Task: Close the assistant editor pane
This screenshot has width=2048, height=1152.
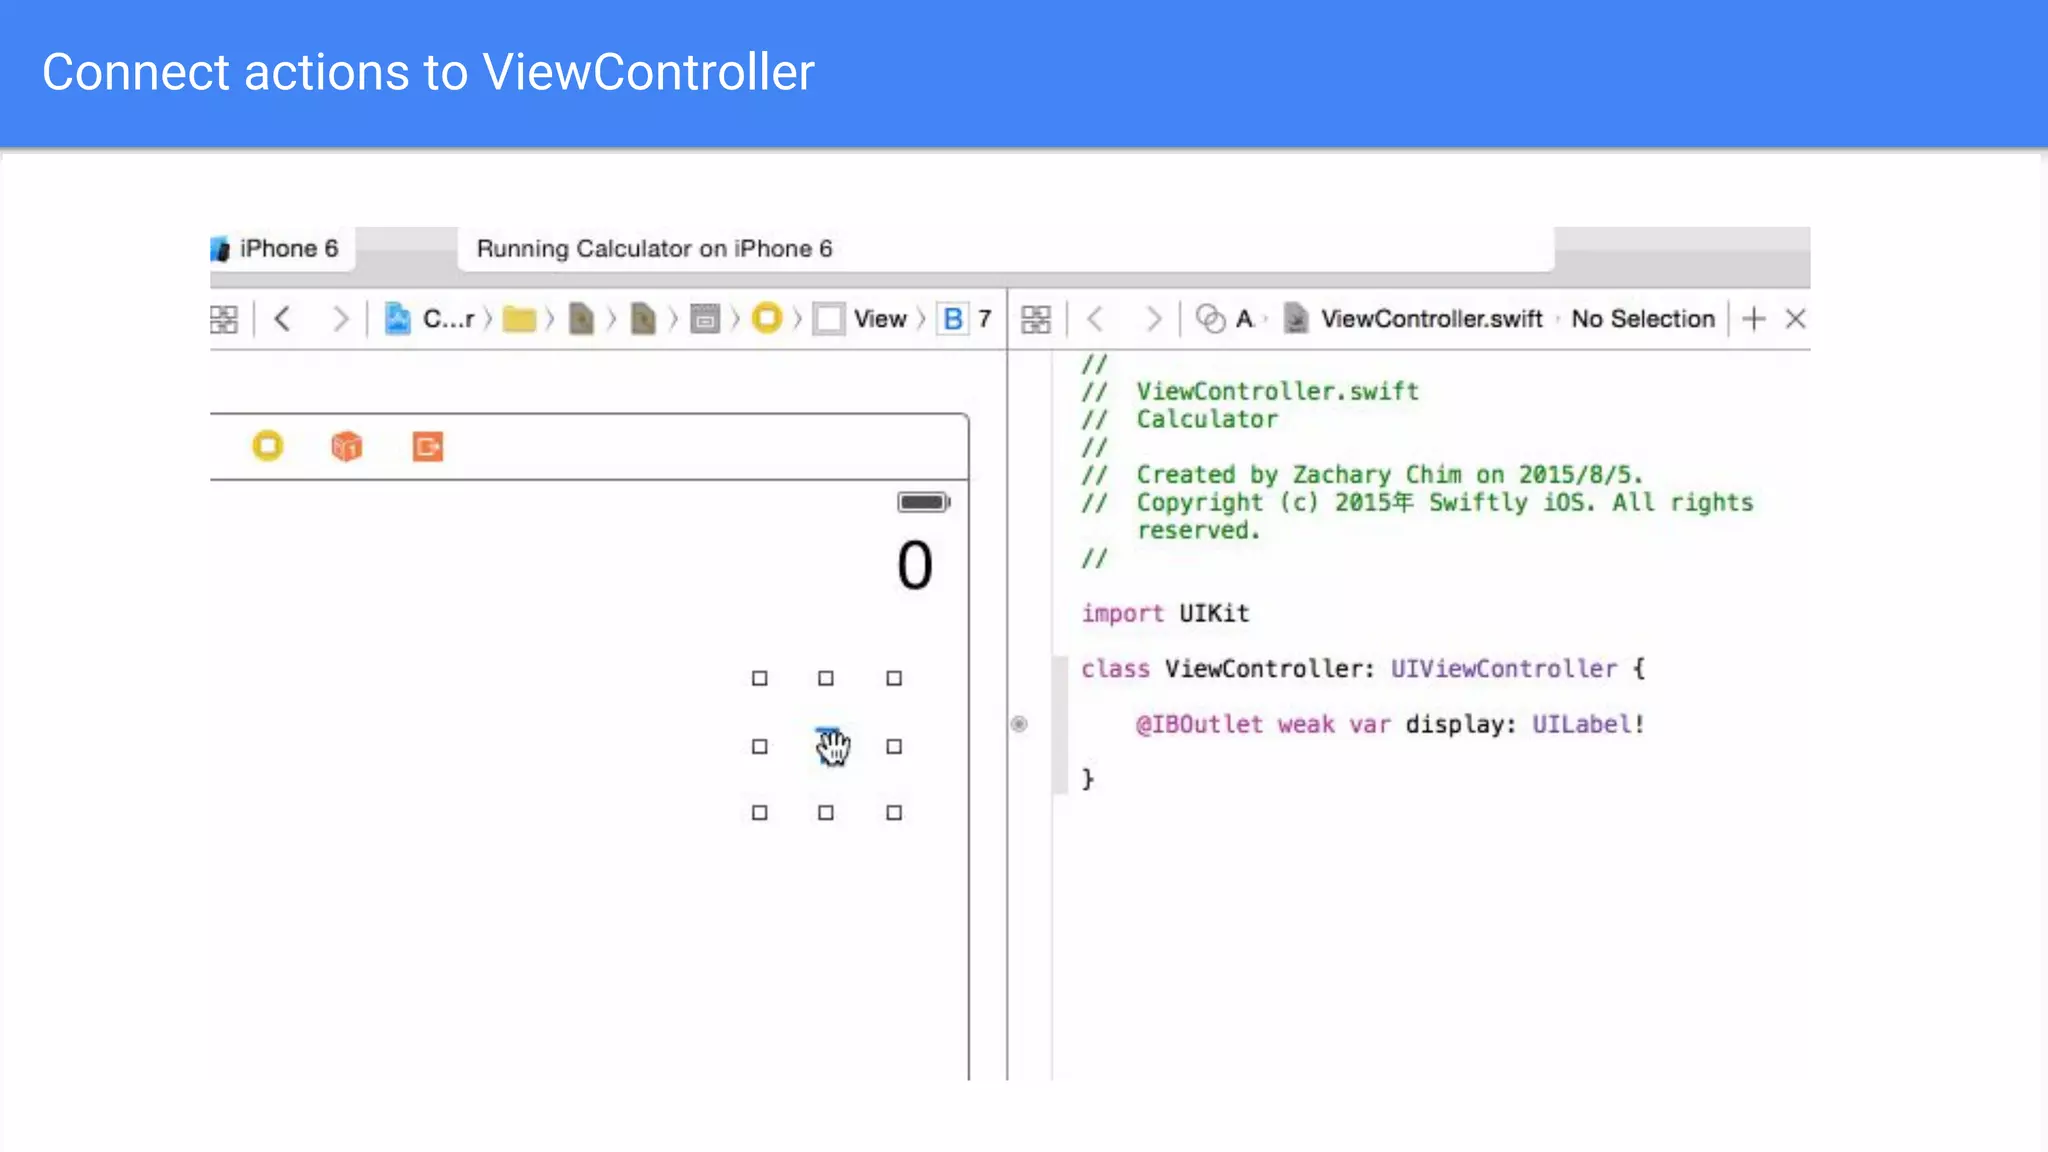Action: pos(1796,319)
